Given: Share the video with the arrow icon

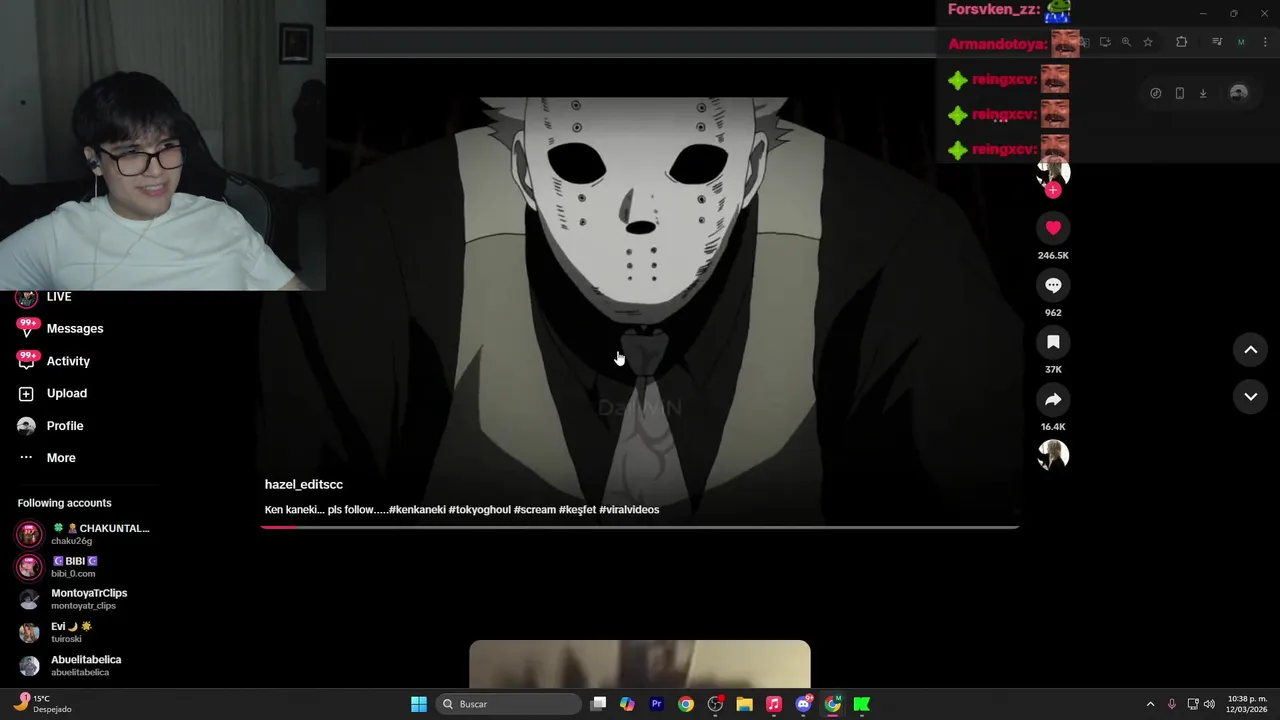Looking at the screenshot, I should [x=1053, y=399].
